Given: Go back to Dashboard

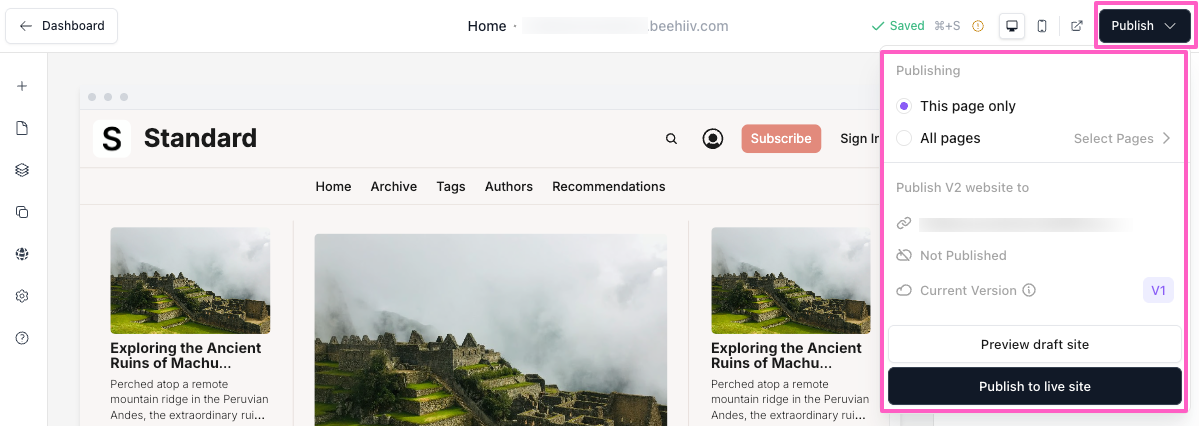Looking at the screenshot, I should (x=62, y=26).
